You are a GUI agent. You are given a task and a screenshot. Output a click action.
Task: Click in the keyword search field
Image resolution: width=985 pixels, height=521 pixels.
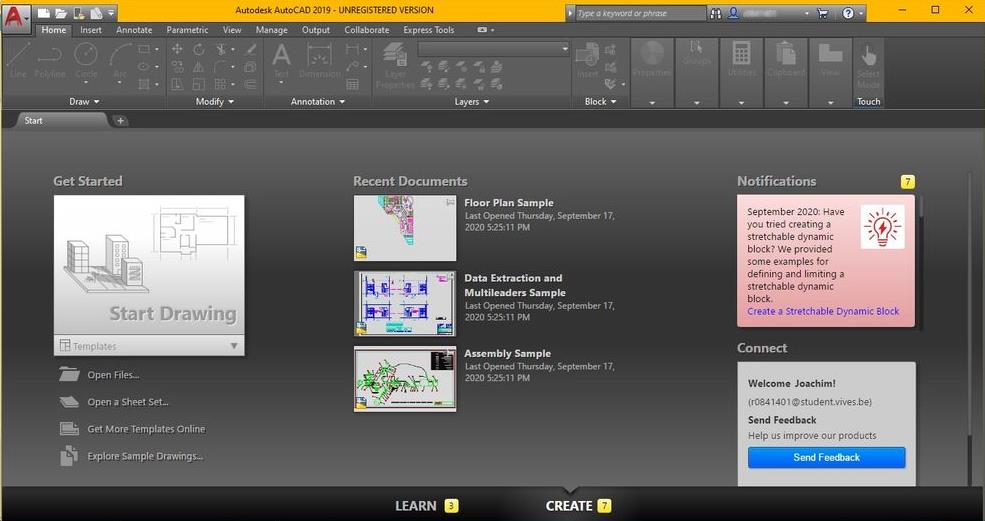640,13
